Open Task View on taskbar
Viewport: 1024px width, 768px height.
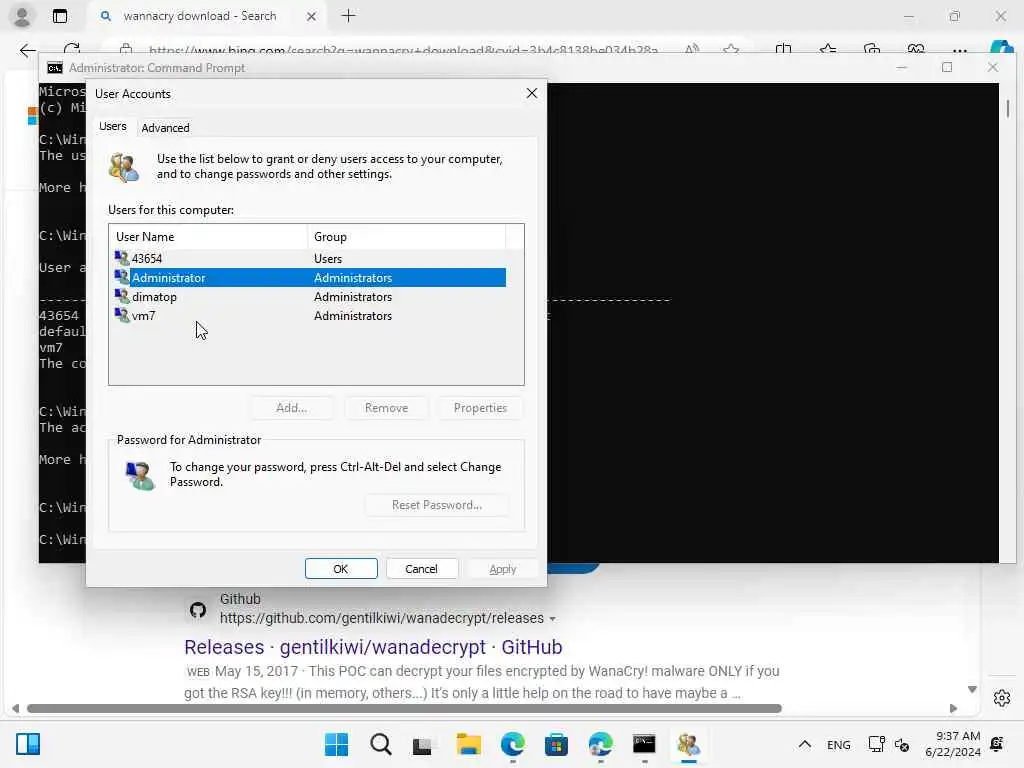coord(423,744)
